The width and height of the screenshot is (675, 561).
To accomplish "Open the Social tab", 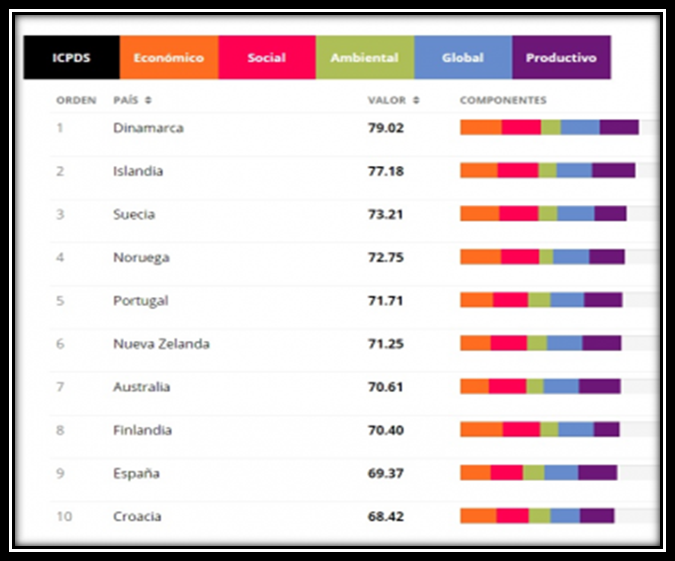I will (266, 58).
